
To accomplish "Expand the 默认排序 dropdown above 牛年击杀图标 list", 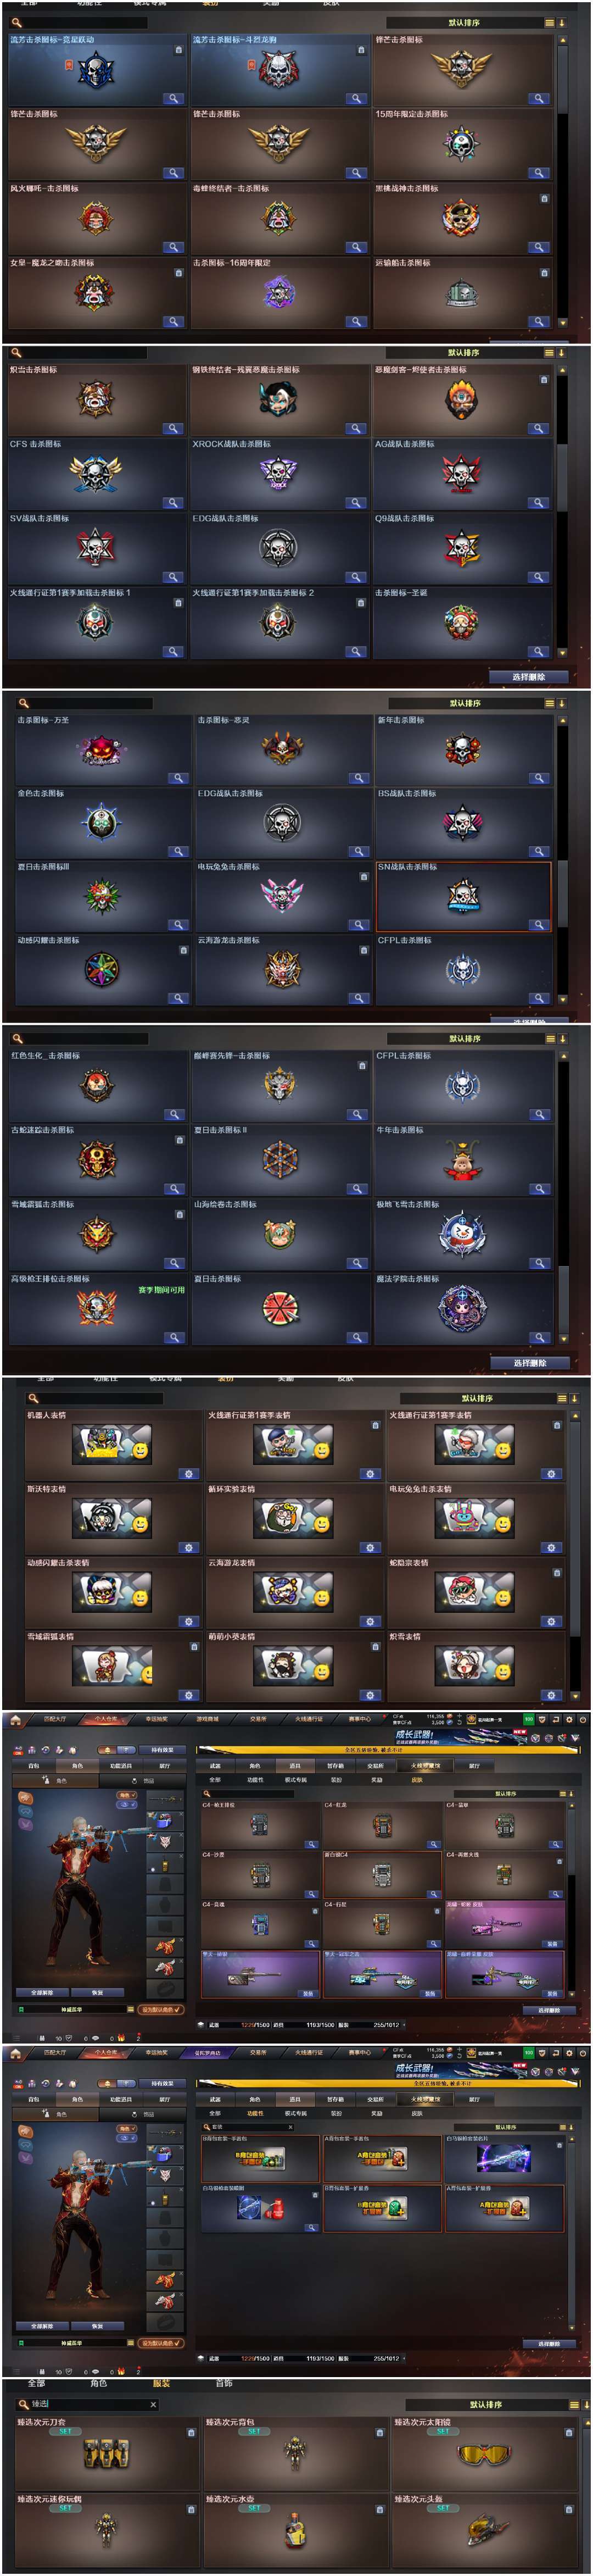I will coord(465,1038).
